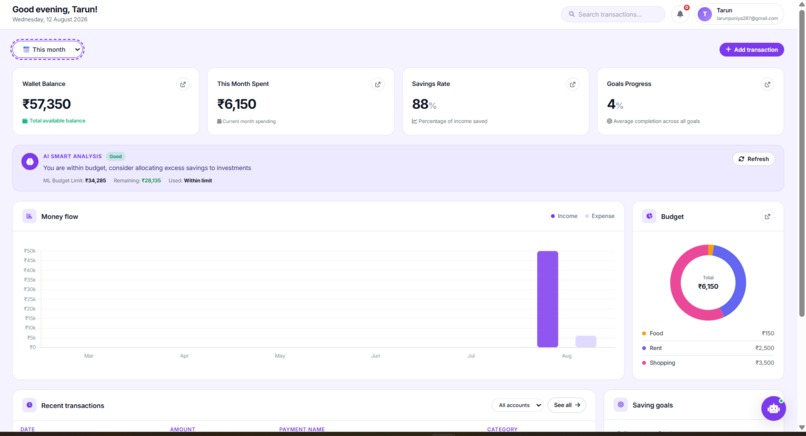Image resolution: width=806 pixels, height=436 pixels.
Task: Click the Good evening, Tarun! greeting
Action: (x=54, y=9)
